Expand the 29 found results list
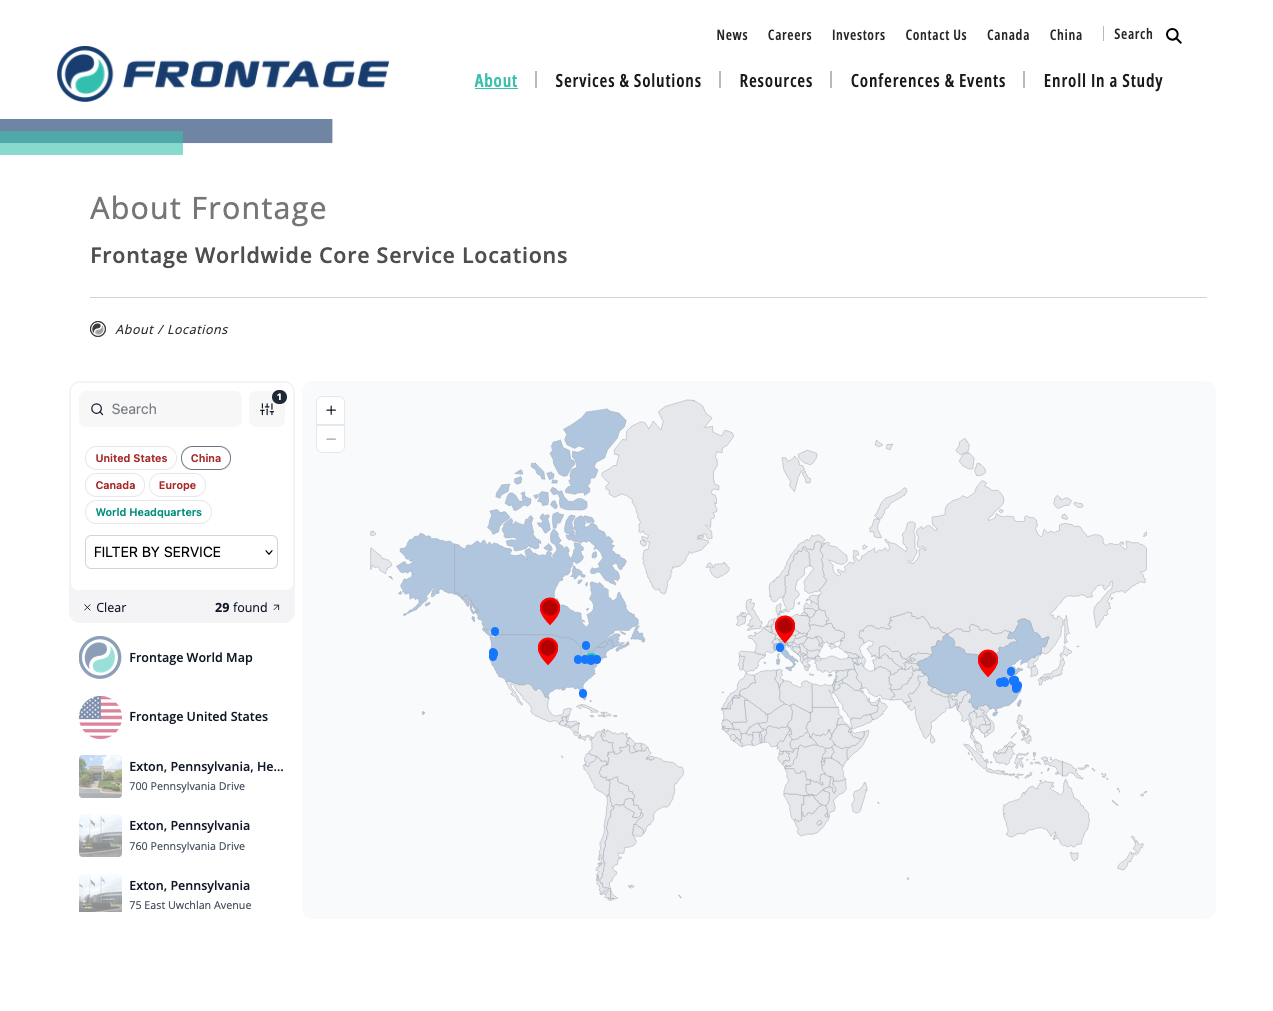 pos(247,608)
